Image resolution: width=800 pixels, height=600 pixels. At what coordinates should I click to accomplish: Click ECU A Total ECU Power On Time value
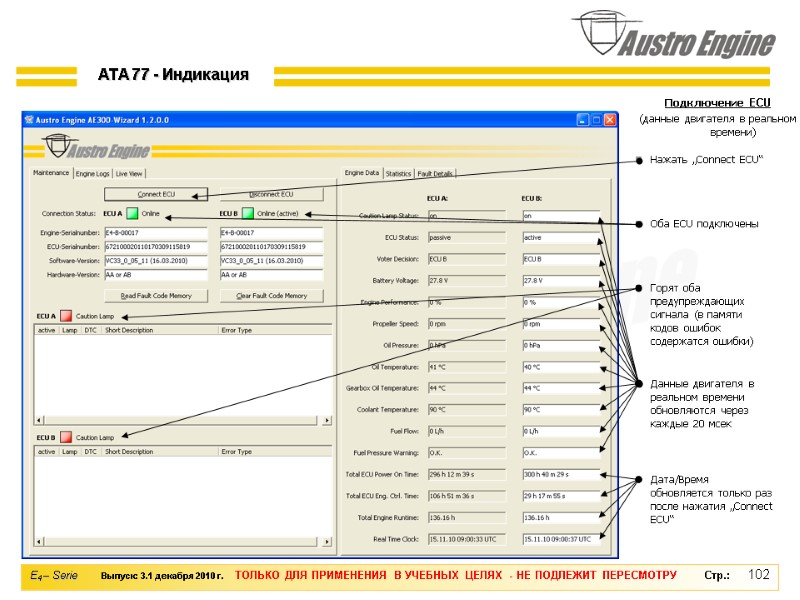click(x=466, y=474)
